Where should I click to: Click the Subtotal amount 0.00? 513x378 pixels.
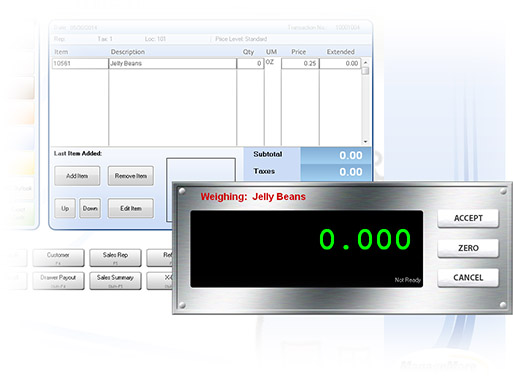click(351, 155)
